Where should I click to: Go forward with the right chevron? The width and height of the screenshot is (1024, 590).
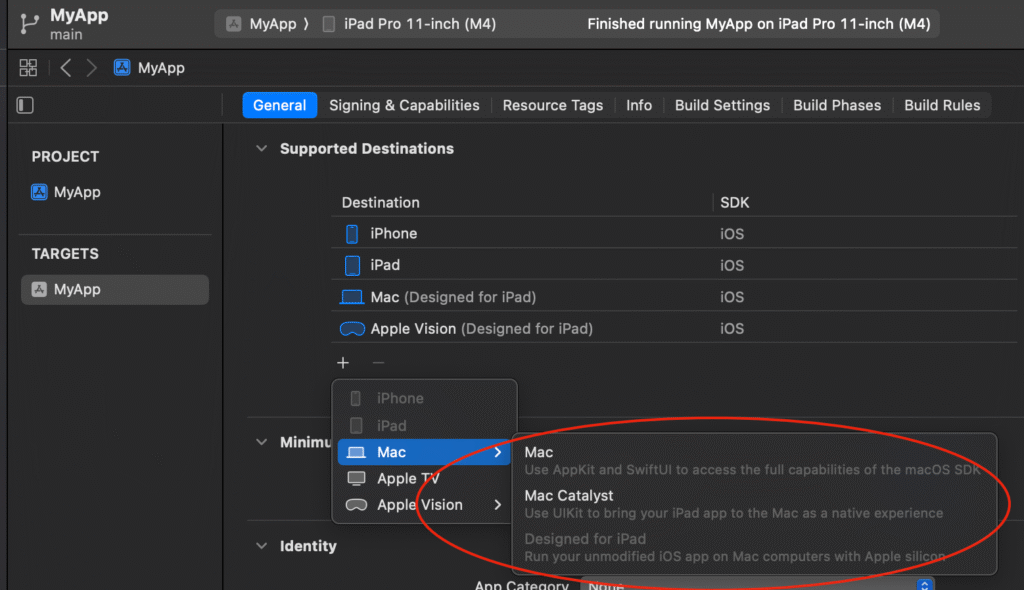click(x=91, y=68)
